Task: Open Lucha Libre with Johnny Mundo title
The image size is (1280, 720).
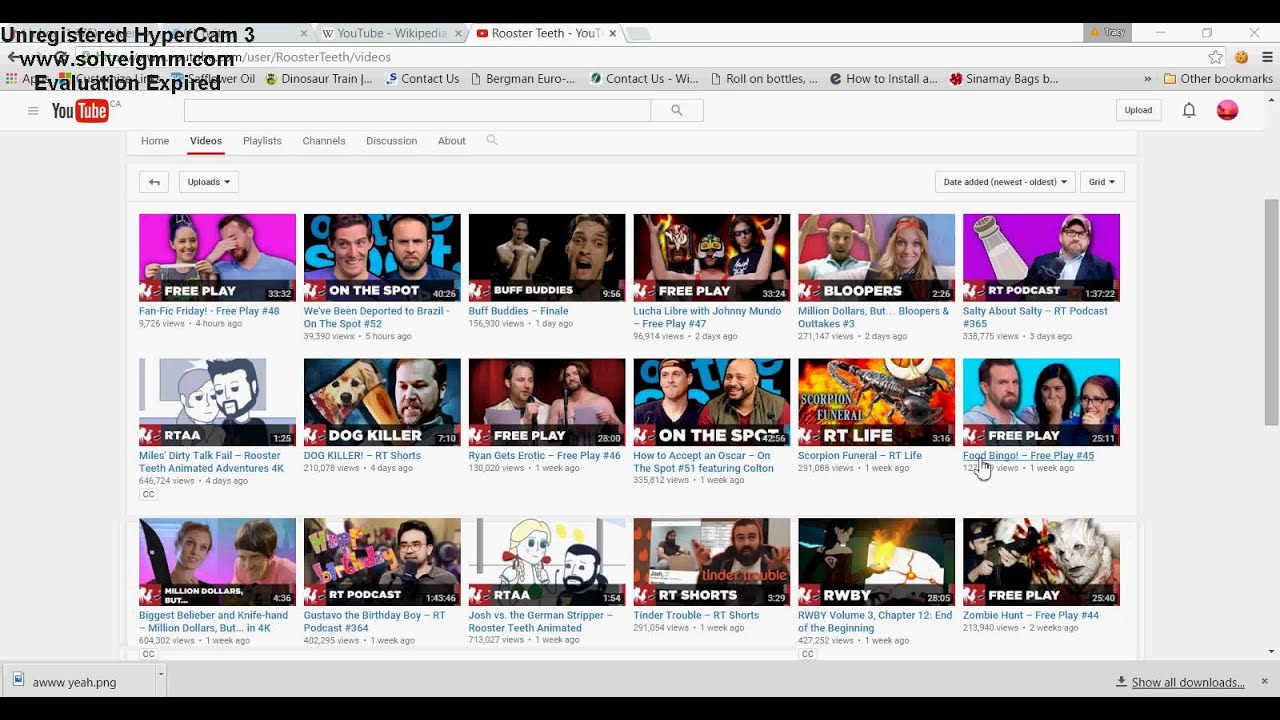Action: coord(707,317)
